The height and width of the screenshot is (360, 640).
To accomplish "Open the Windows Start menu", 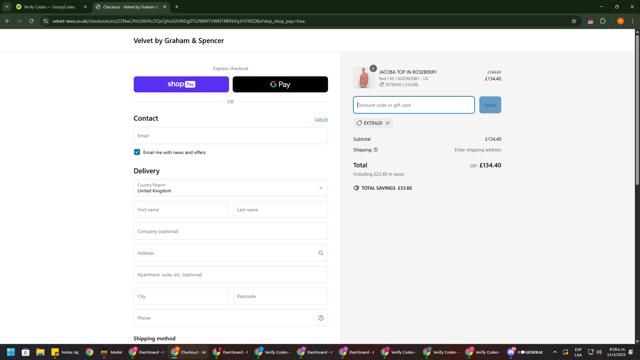I will tap(11, 352).
